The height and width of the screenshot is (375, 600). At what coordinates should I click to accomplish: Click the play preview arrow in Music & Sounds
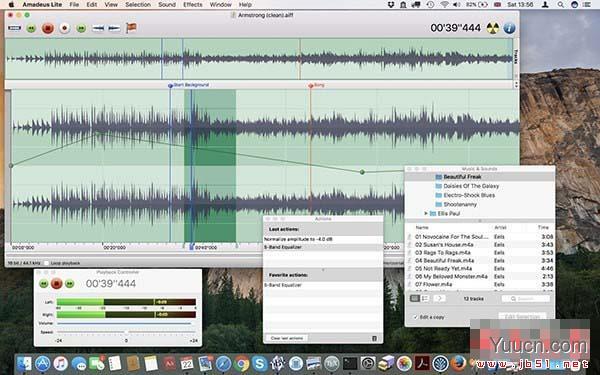pos(440,298)
